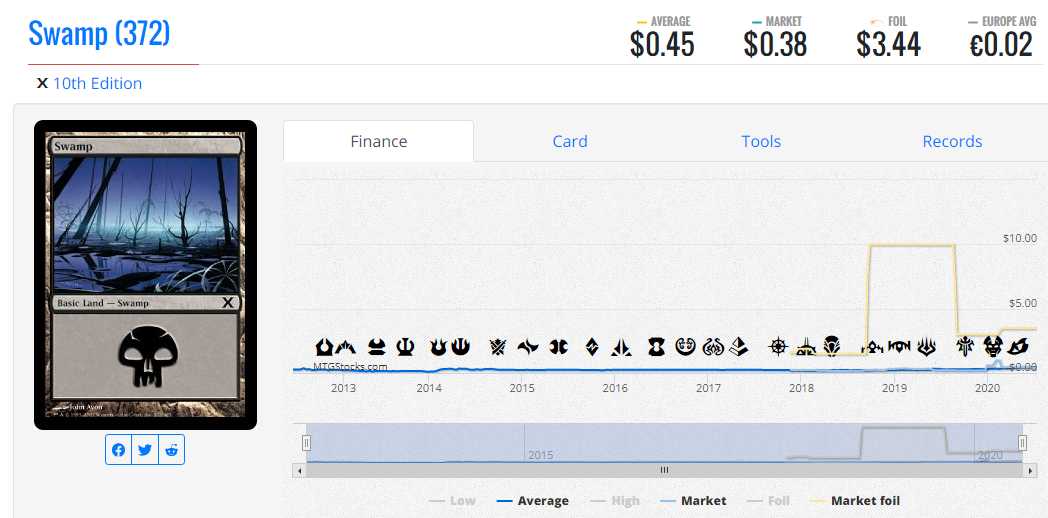Click the Rivals of Ixalan marker
Image resolution: width=1048 pixels, height=518 pixels.
tap(807, 347)
